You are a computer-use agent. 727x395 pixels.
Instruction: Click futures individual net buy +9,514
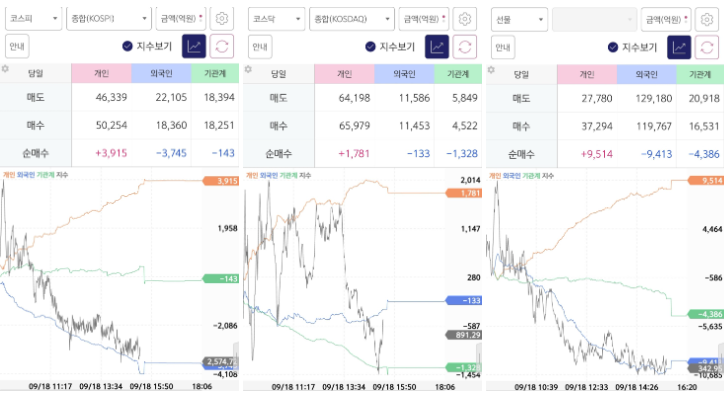point(597,154)
